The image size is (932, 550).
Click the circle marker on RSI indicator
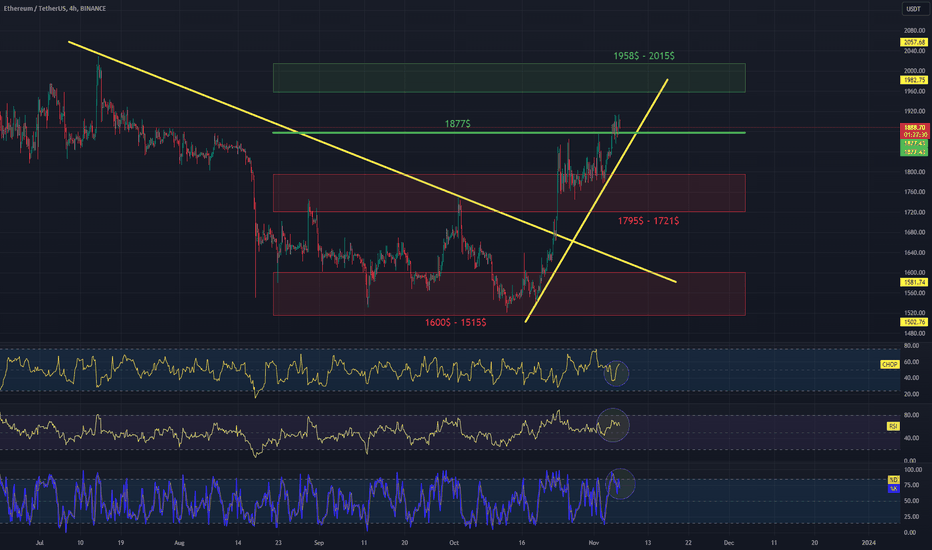(613, 425)
